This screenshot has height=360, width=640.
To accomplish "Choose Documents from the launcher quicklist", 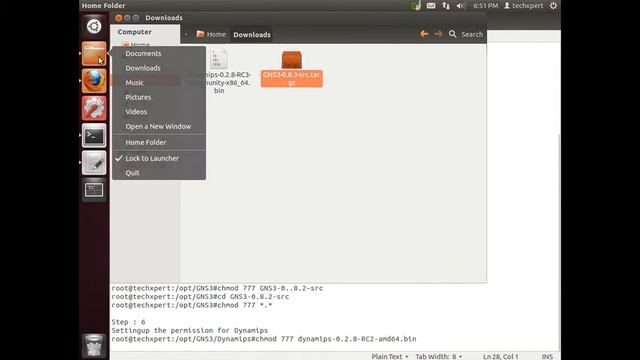I will point(143,53).
